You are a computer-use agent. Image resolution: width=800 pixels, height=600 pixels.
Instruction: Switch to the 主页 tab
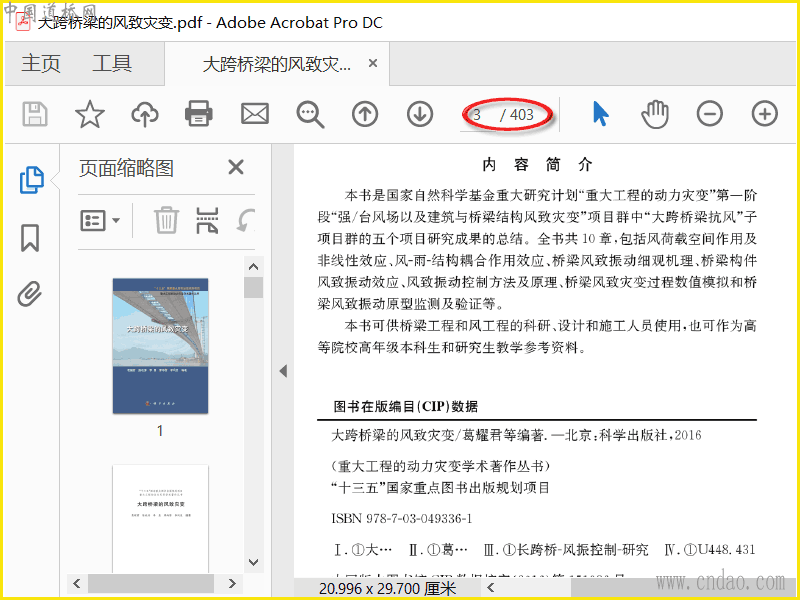[x=41, y=64]
